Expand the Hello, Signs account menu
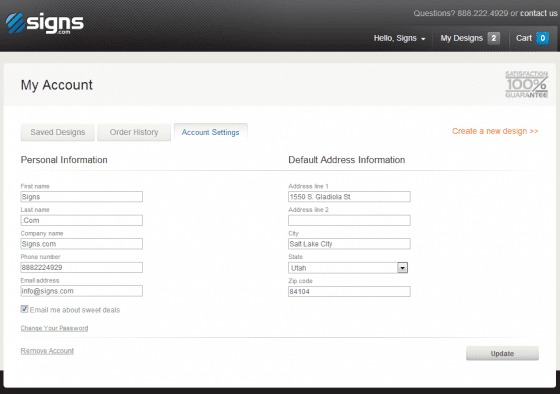 click(x=399, y=38)
